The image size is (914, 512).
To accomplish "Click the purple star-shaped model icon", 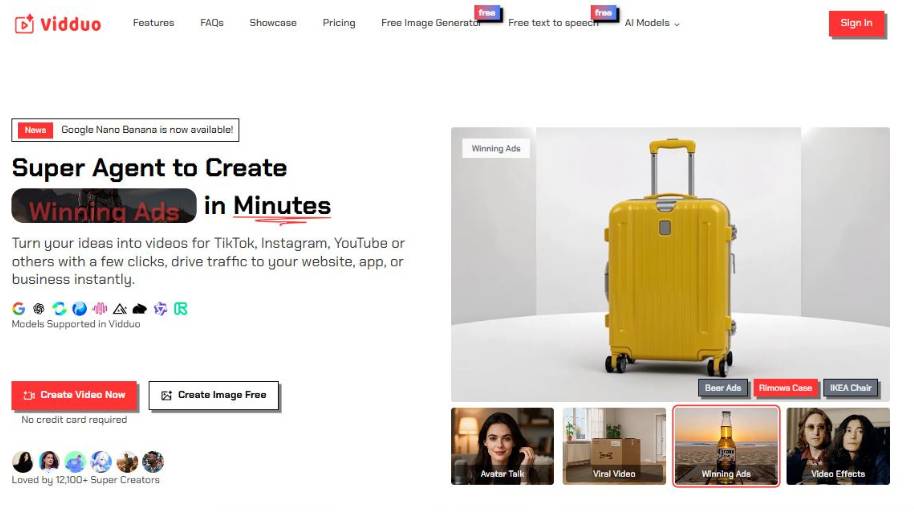I will (x=160, y=308).
